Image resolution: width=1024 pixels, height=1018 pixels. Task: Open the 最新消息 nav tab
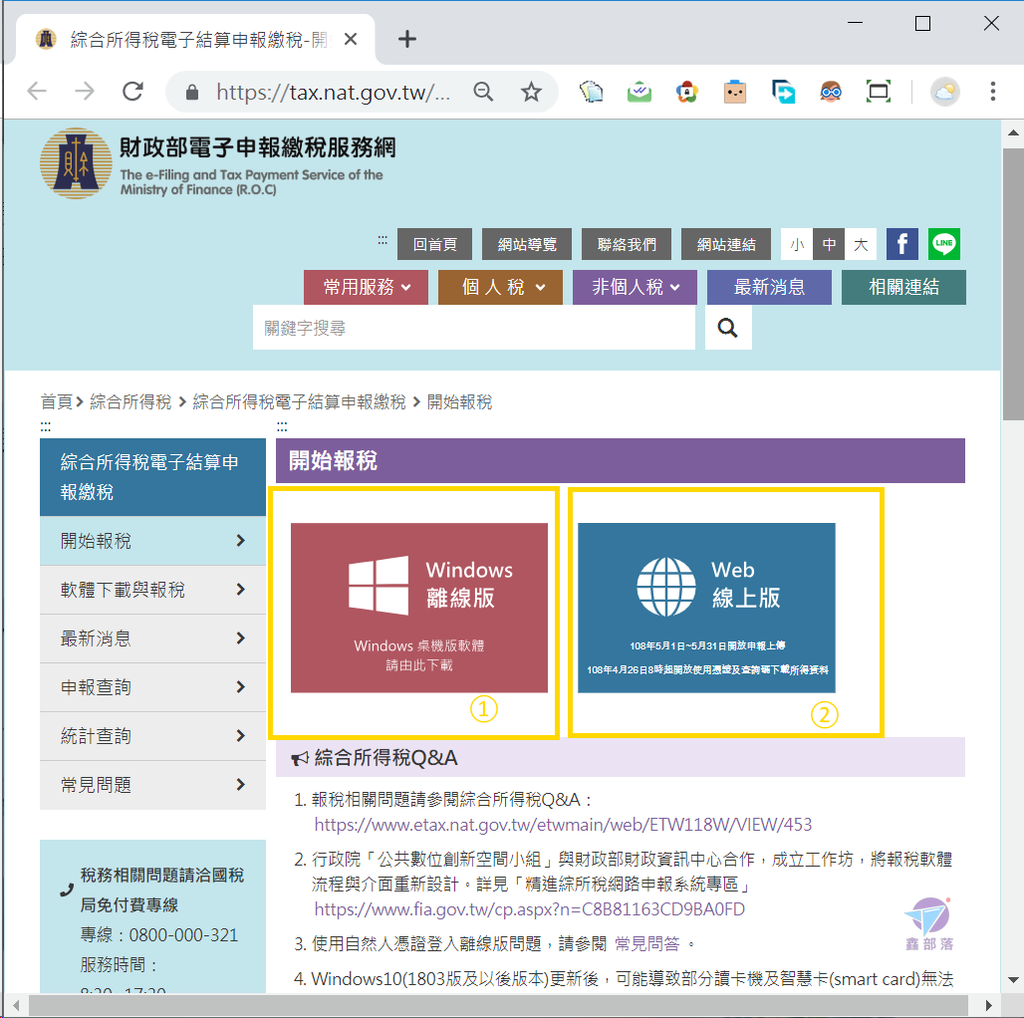[769, 287]
